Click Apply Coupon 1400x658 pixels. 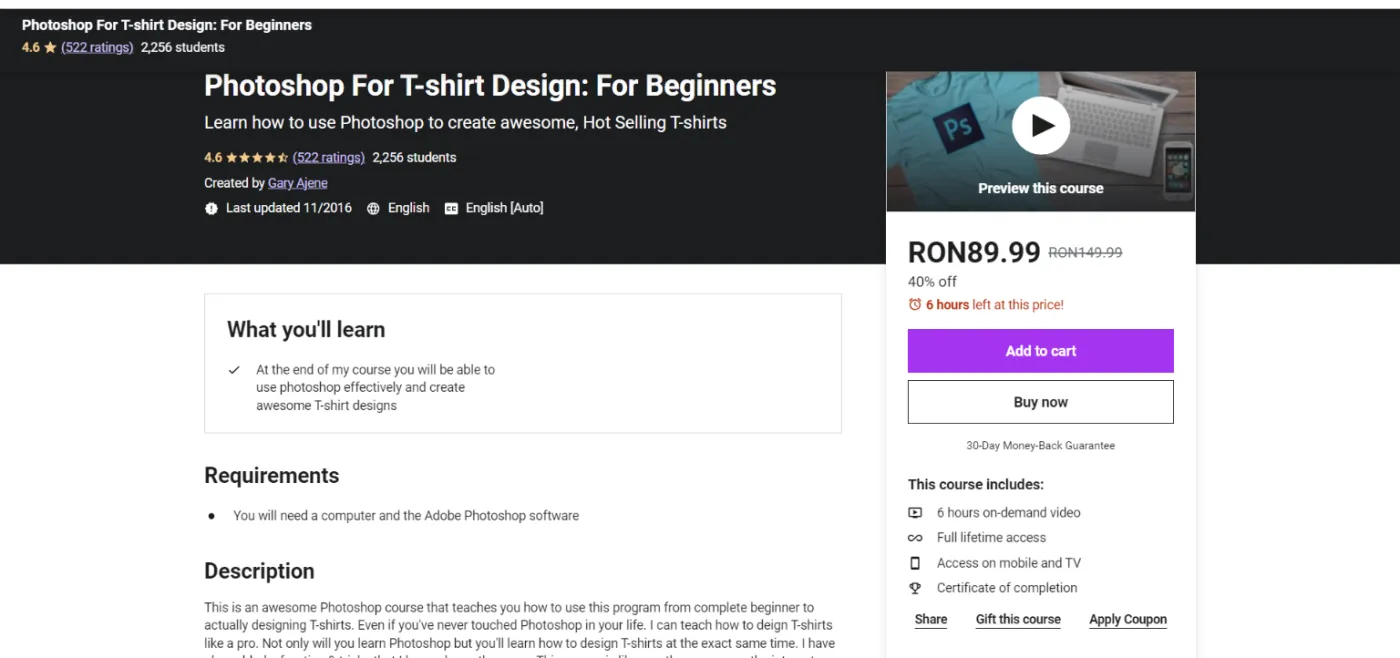(1128, 619)
